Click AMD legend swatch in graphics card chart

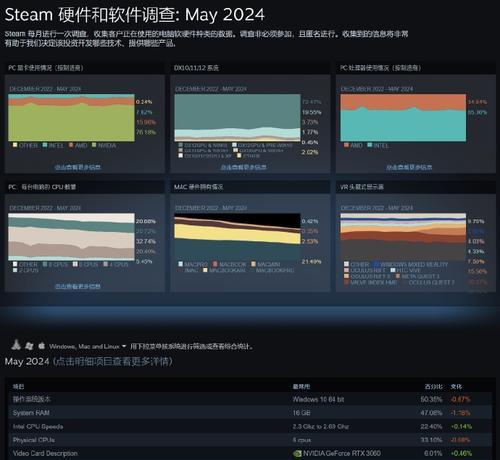click(x=71, y=145)
